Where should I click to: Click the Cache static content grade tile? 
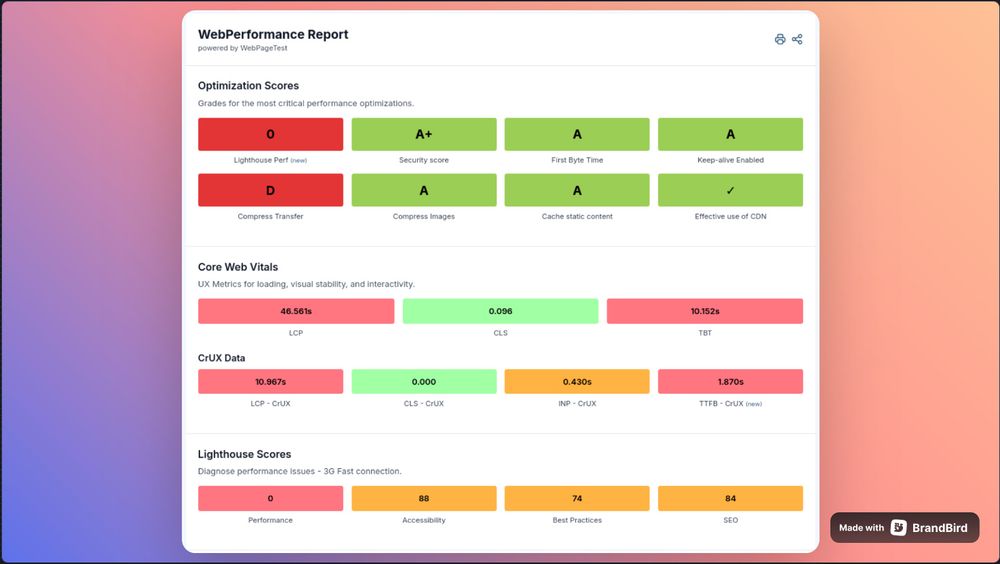(577, 190)
